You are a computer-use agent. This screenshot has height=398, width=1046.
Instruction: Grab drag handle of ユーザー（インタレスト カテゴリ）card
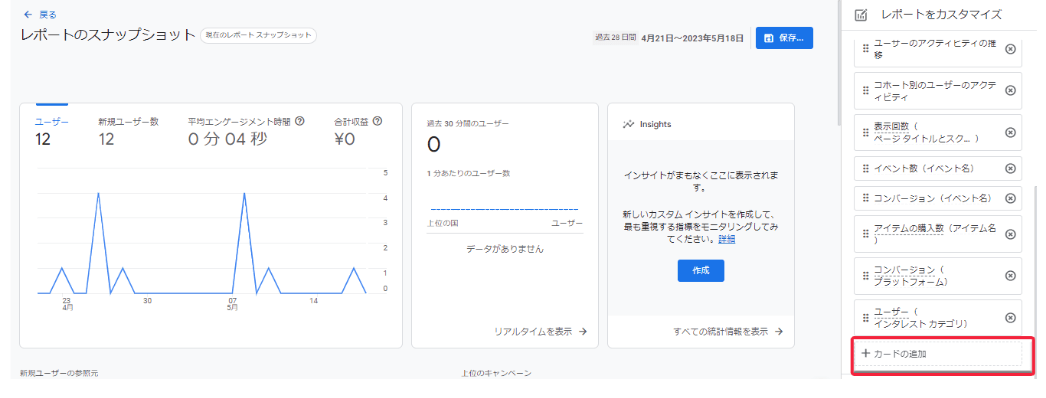click(865, 317)
